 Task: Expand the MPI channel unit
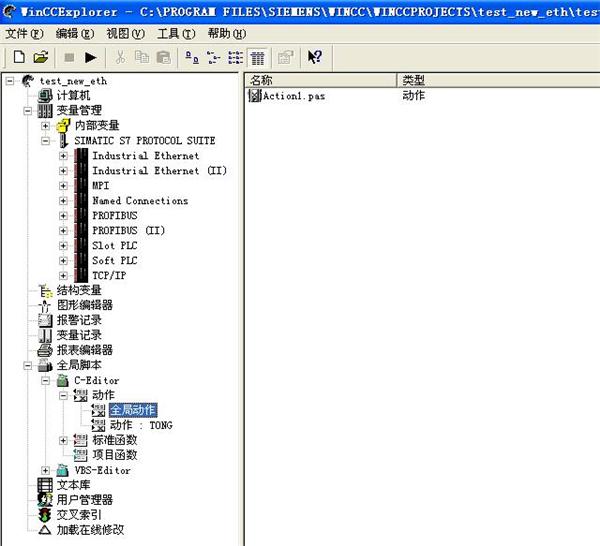coord(64,186)
